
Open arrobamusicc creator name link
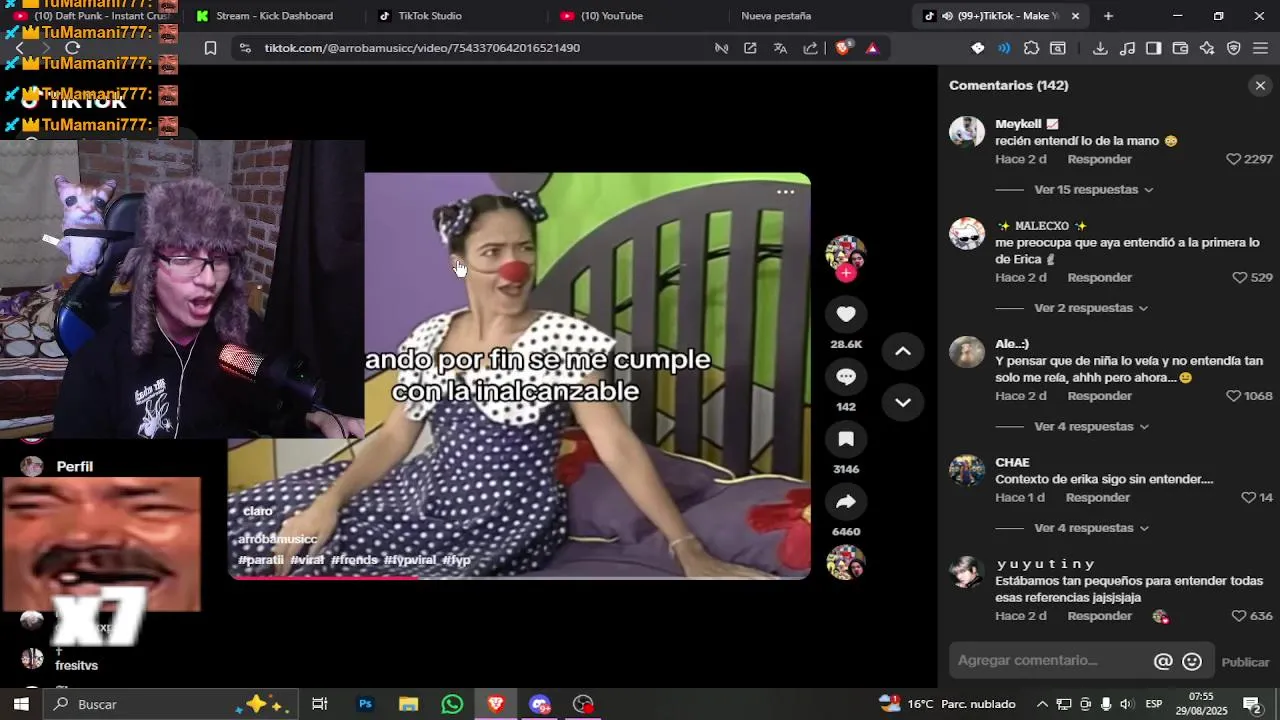(x=277, y=539)
